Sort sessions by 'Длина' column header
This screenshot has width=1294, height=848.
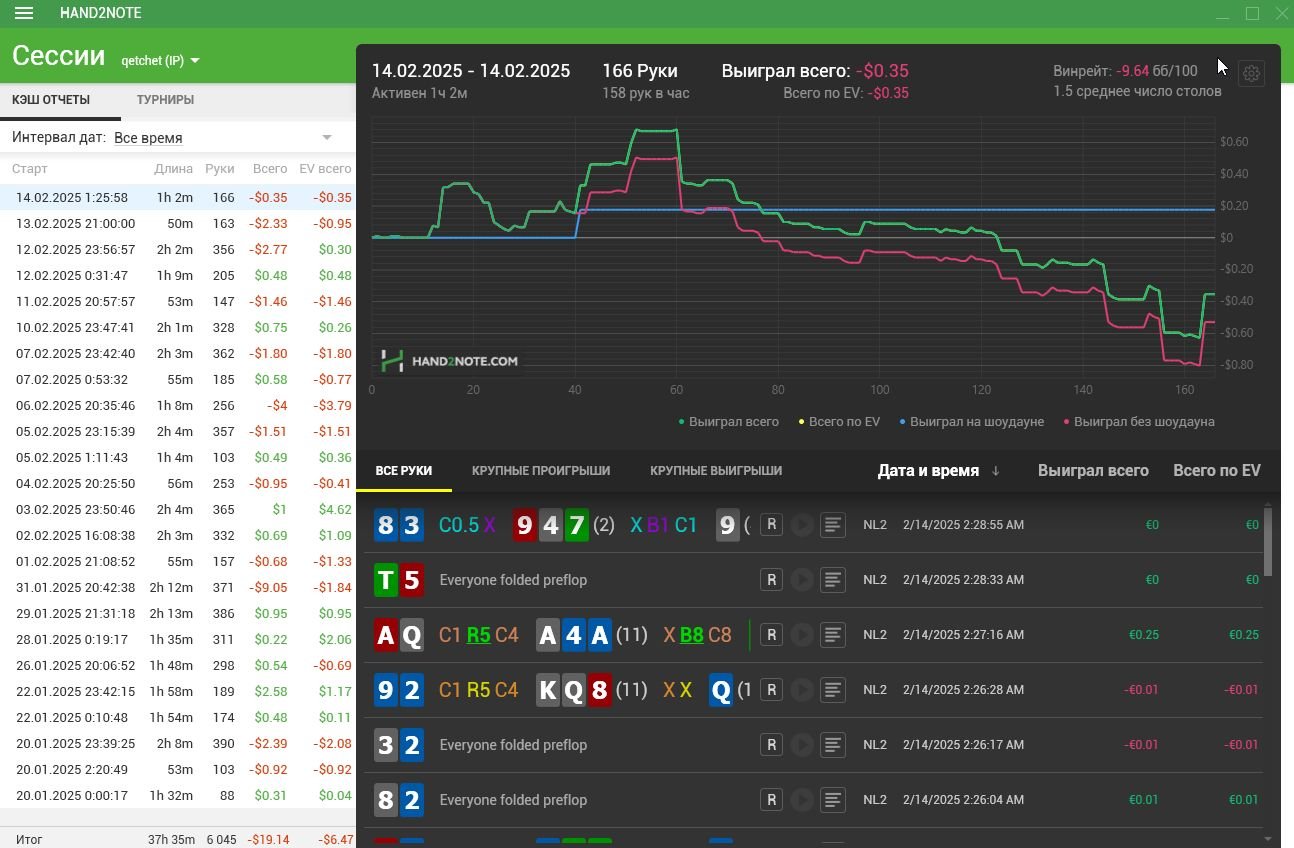(174, 169)
